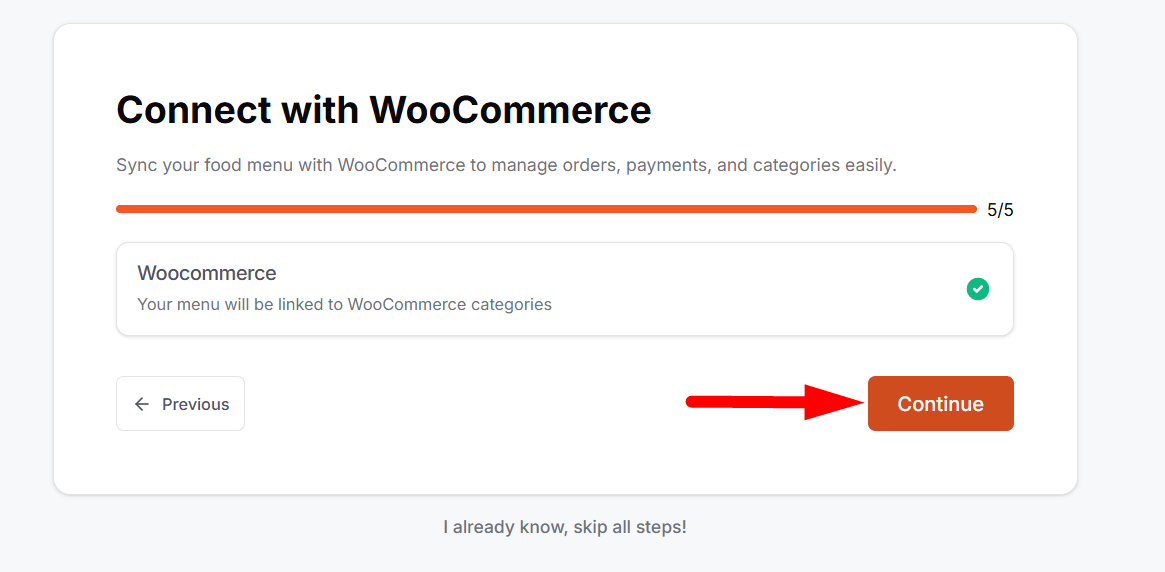The height and width of the screenshot is (572, 1165).
Task: Click the left start of the progress bar
Action: pyautogui.click(x=122, y=209)
